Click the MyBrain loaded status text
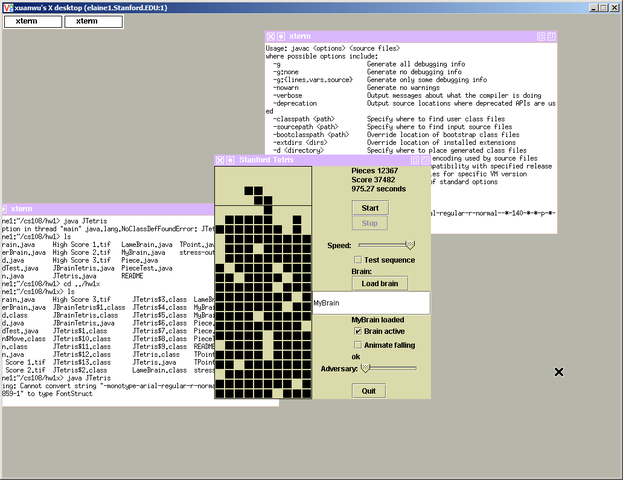 pos(377,320)
